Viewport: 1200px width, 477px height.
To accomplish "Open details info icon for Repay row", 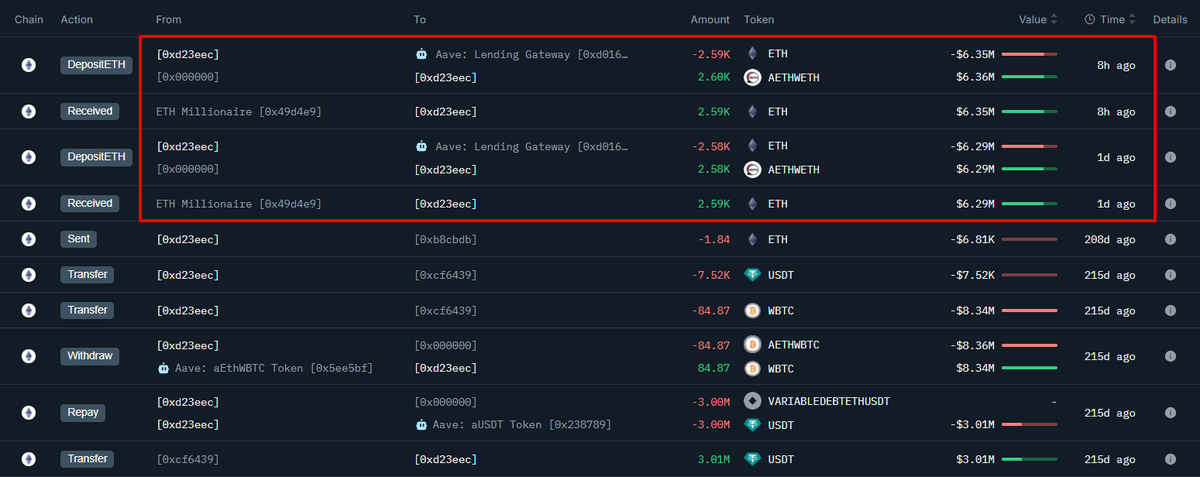I will (x=1170, y=412).
